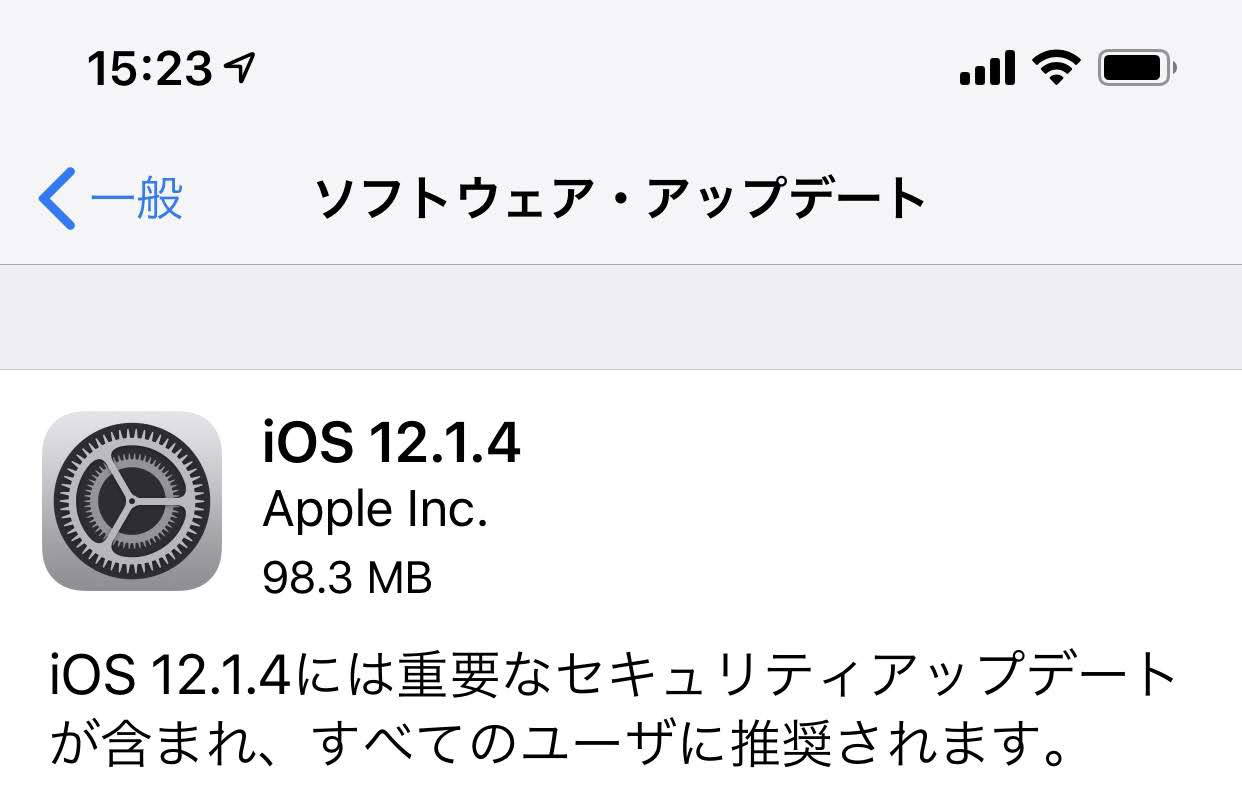Tap the 15:23 clock in status bar
Screen dimensions: 1242x804
(150, 69)
